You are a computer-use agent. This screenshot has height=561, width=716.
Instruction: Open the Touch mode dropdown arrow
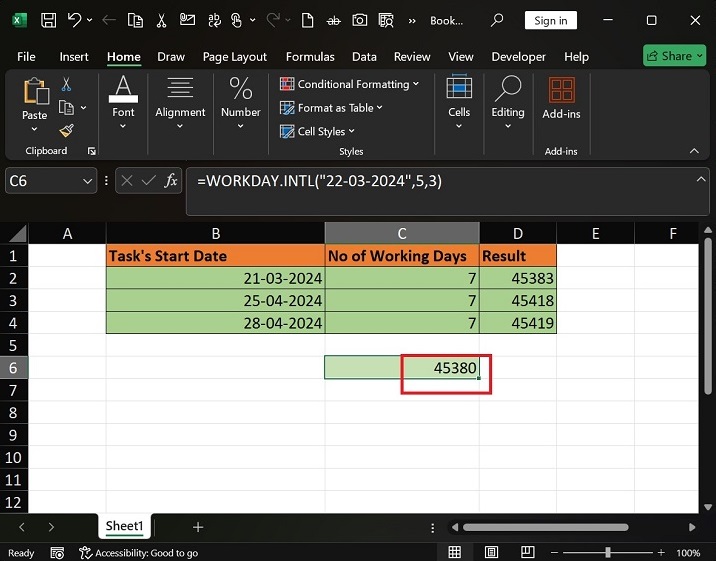click(253, 20)
